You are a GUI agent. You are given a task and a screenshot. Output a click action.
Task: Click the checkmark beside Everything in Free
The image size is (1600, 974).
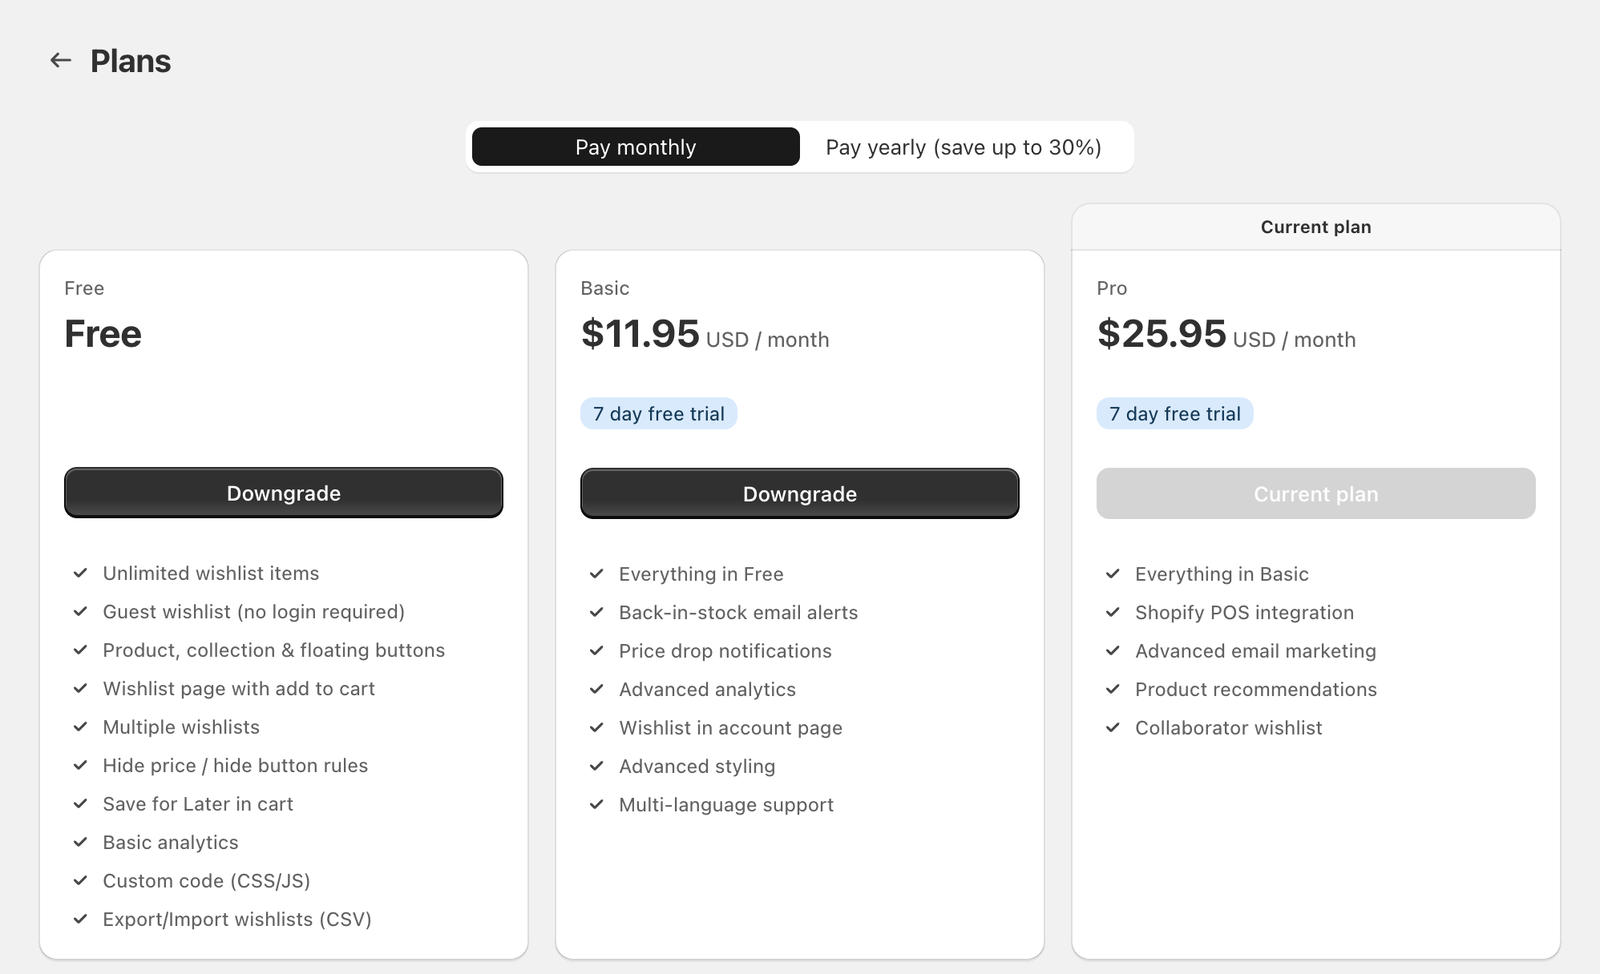(x=597, y=574)
